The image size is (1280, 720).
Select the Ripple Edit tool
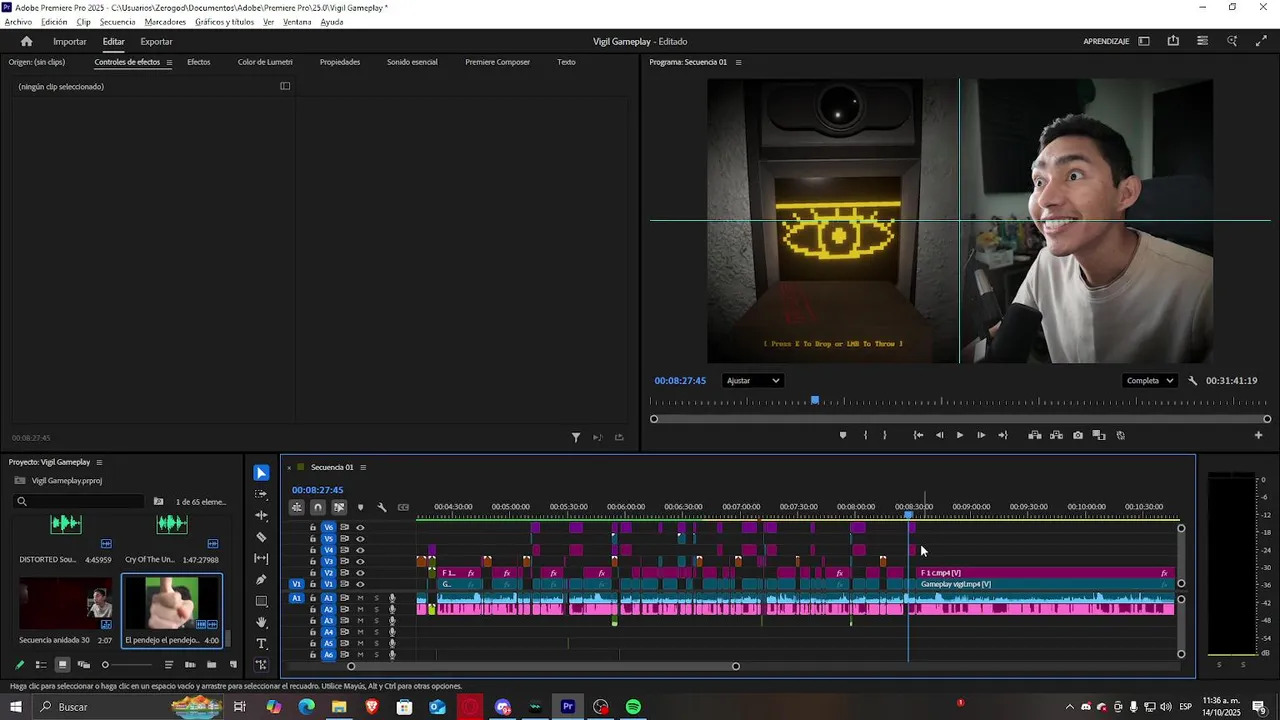click(261, 516)
